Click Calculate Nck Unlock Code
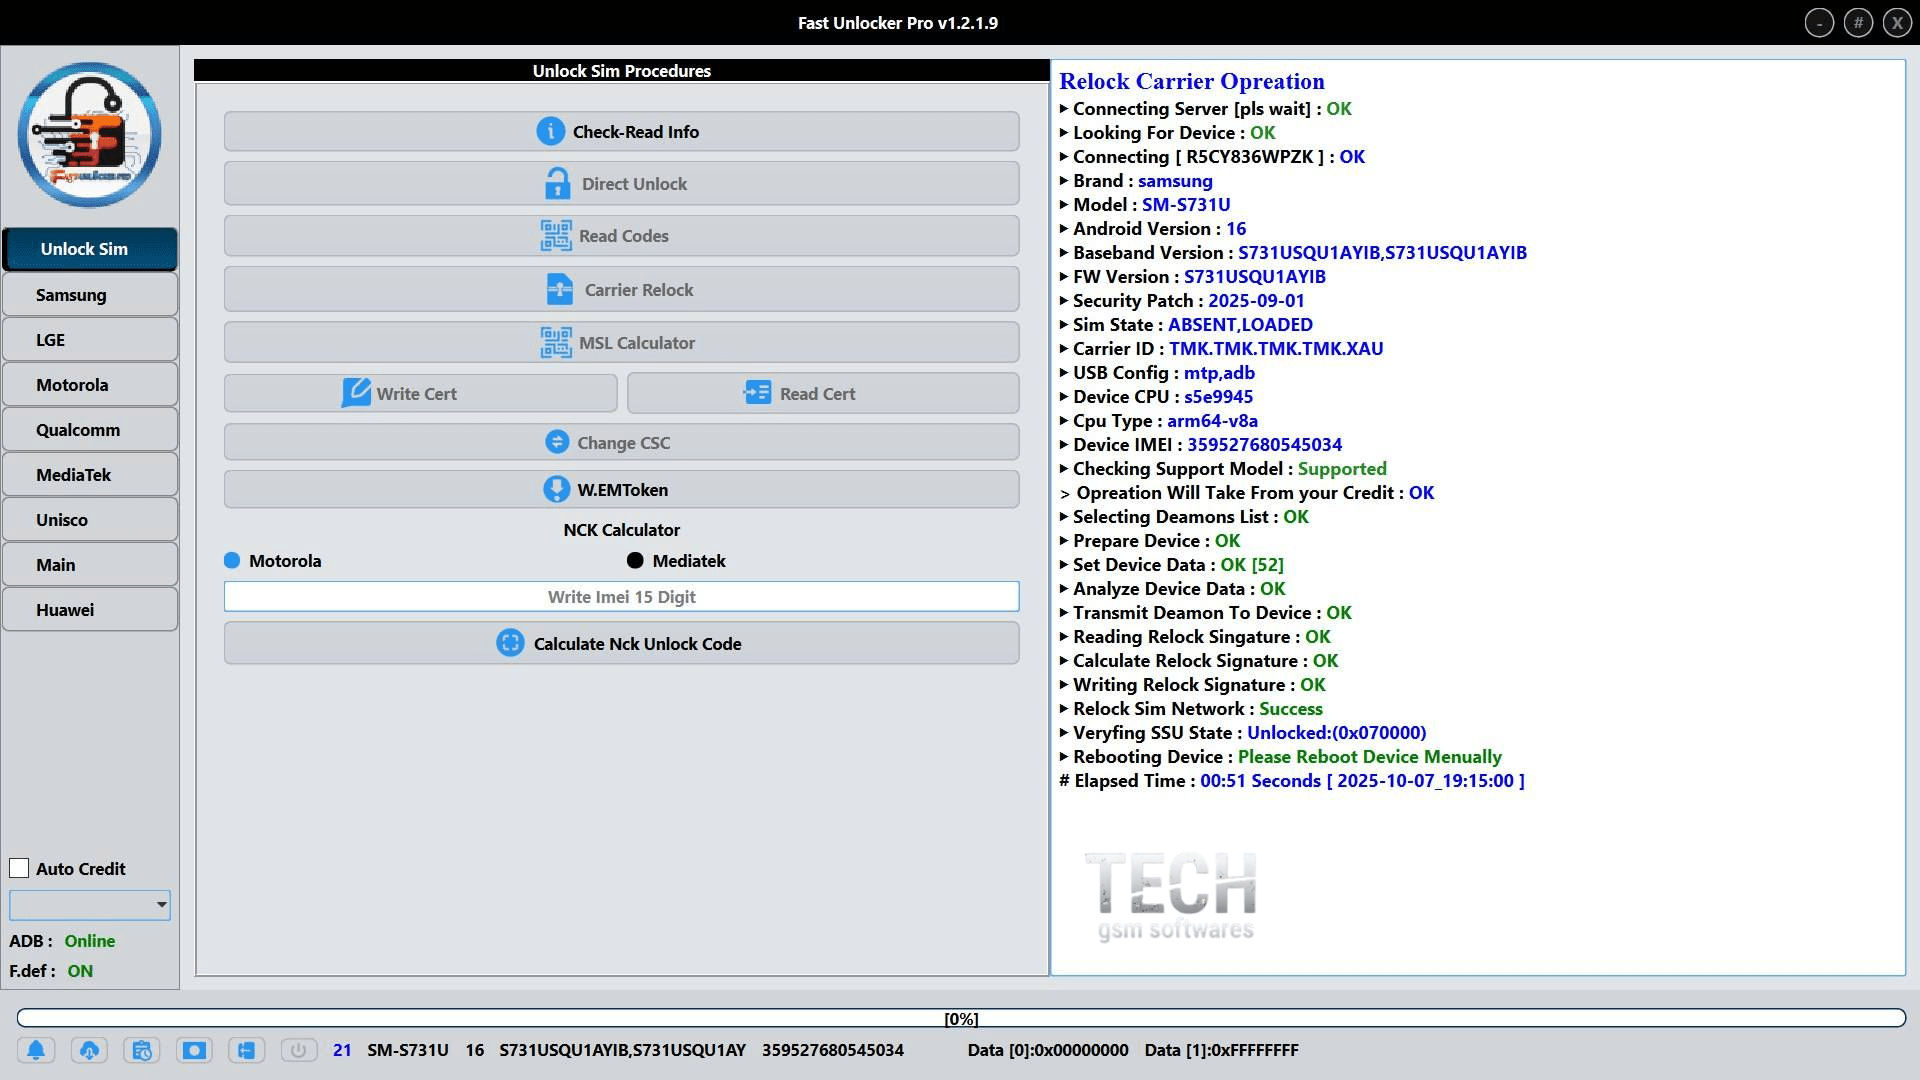Image resolution: width=1920 pixels, height=1080 pixels. [x=621, y=644]
